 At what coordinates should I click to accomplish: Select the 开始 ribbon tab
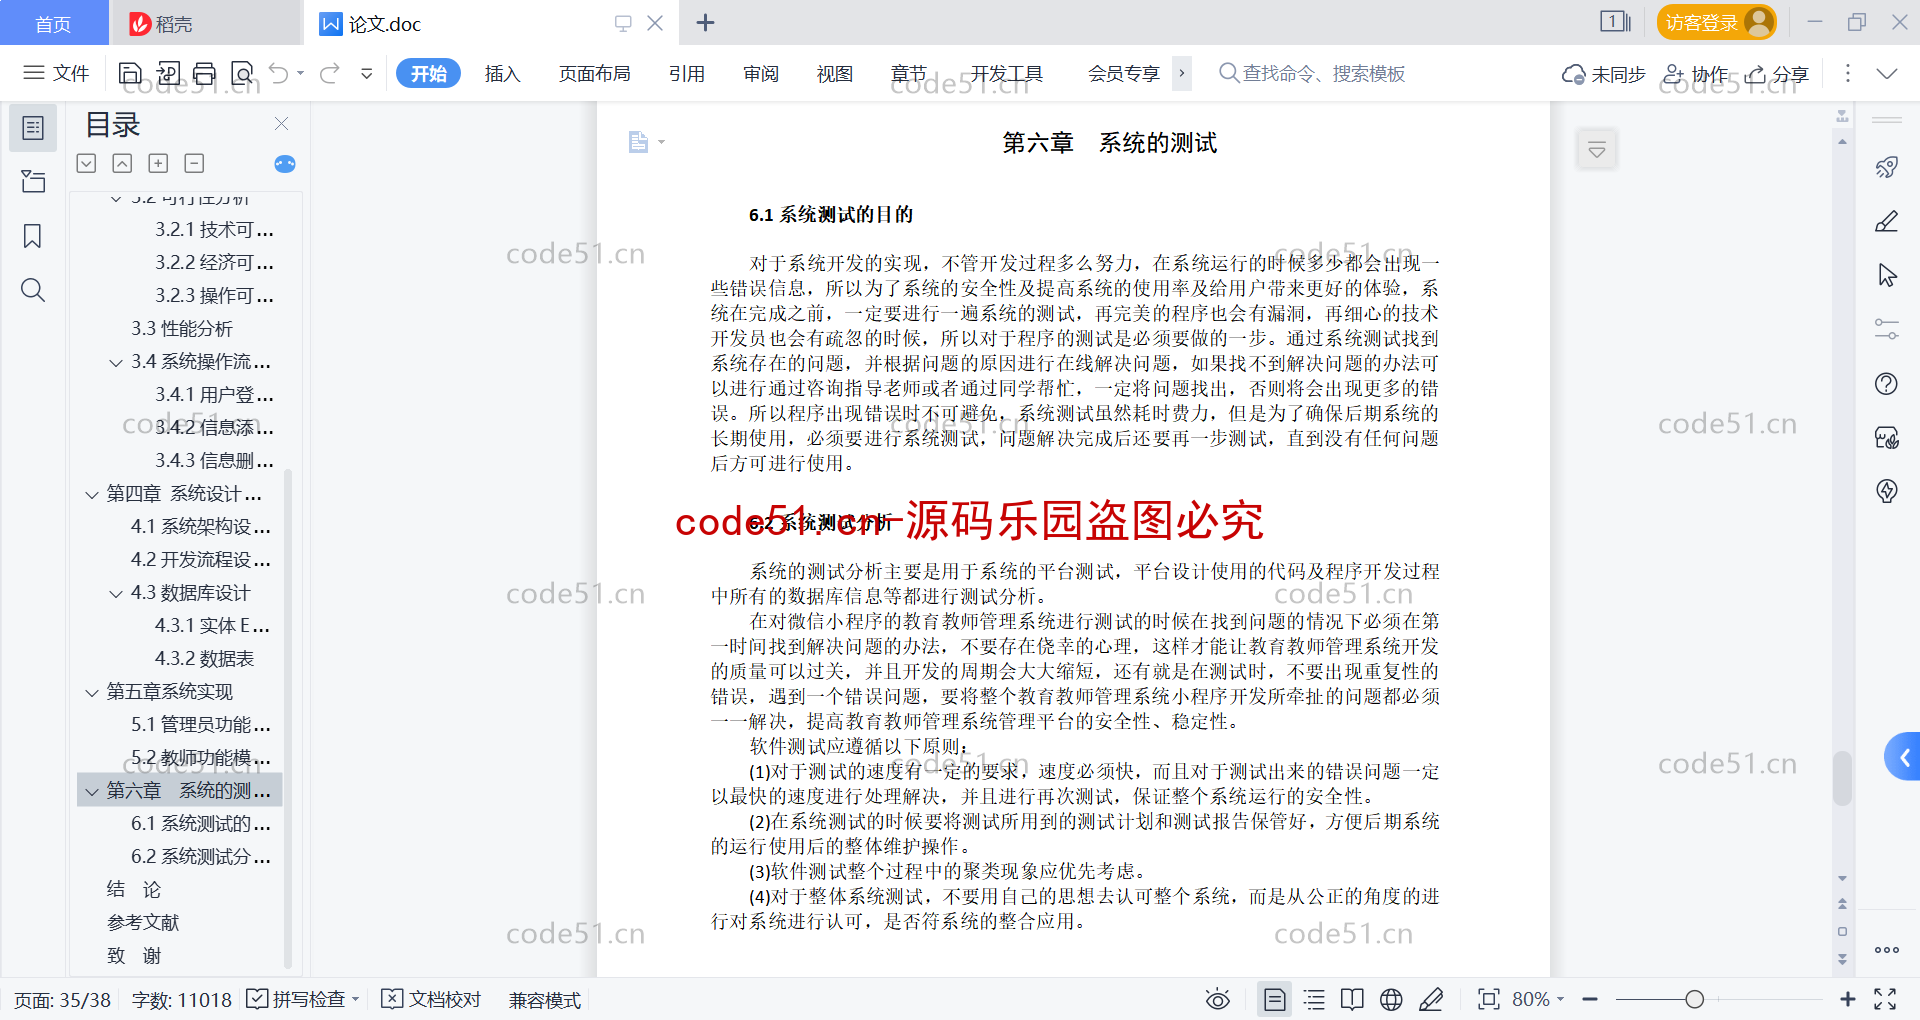click(428, 73)
